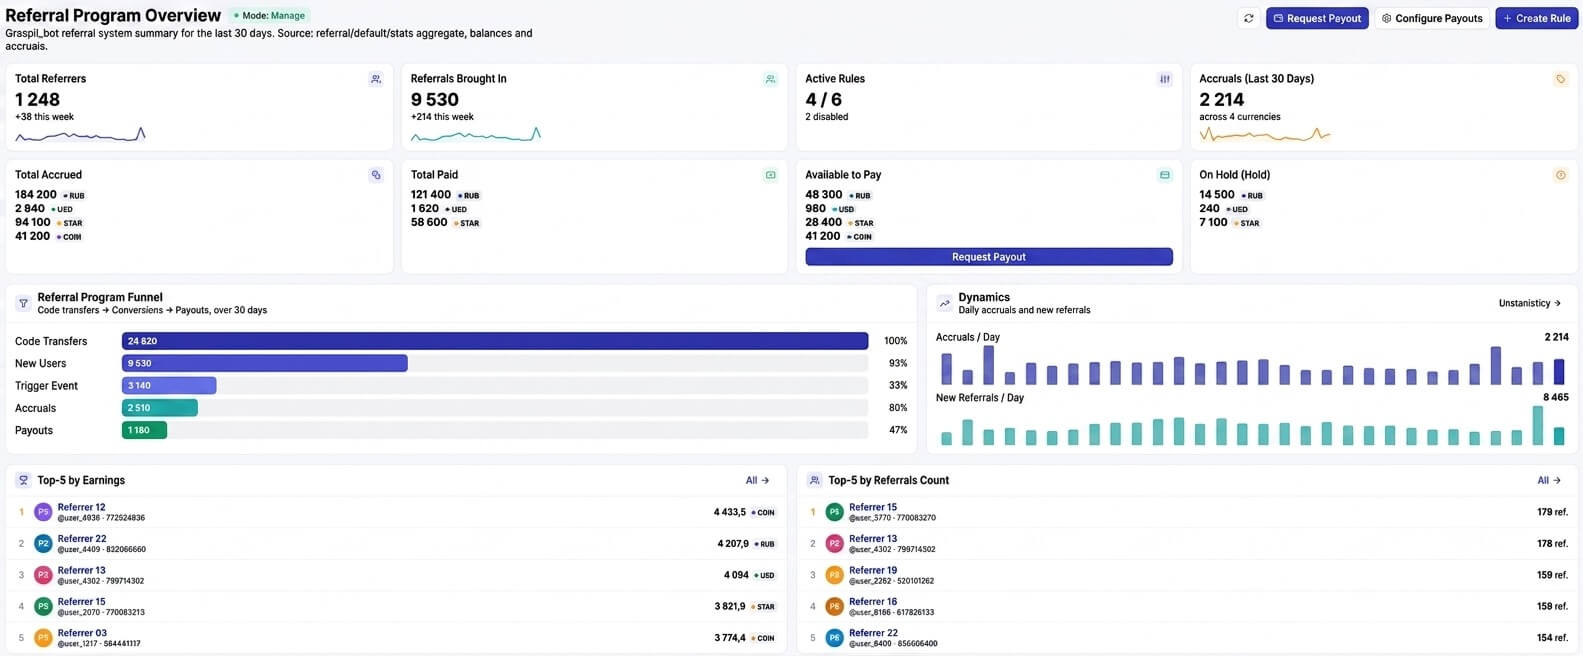Select Referrer 16 avatar in referrals list
The width and height of the screenshot is (1583, 656).
(x=834, y=606)
